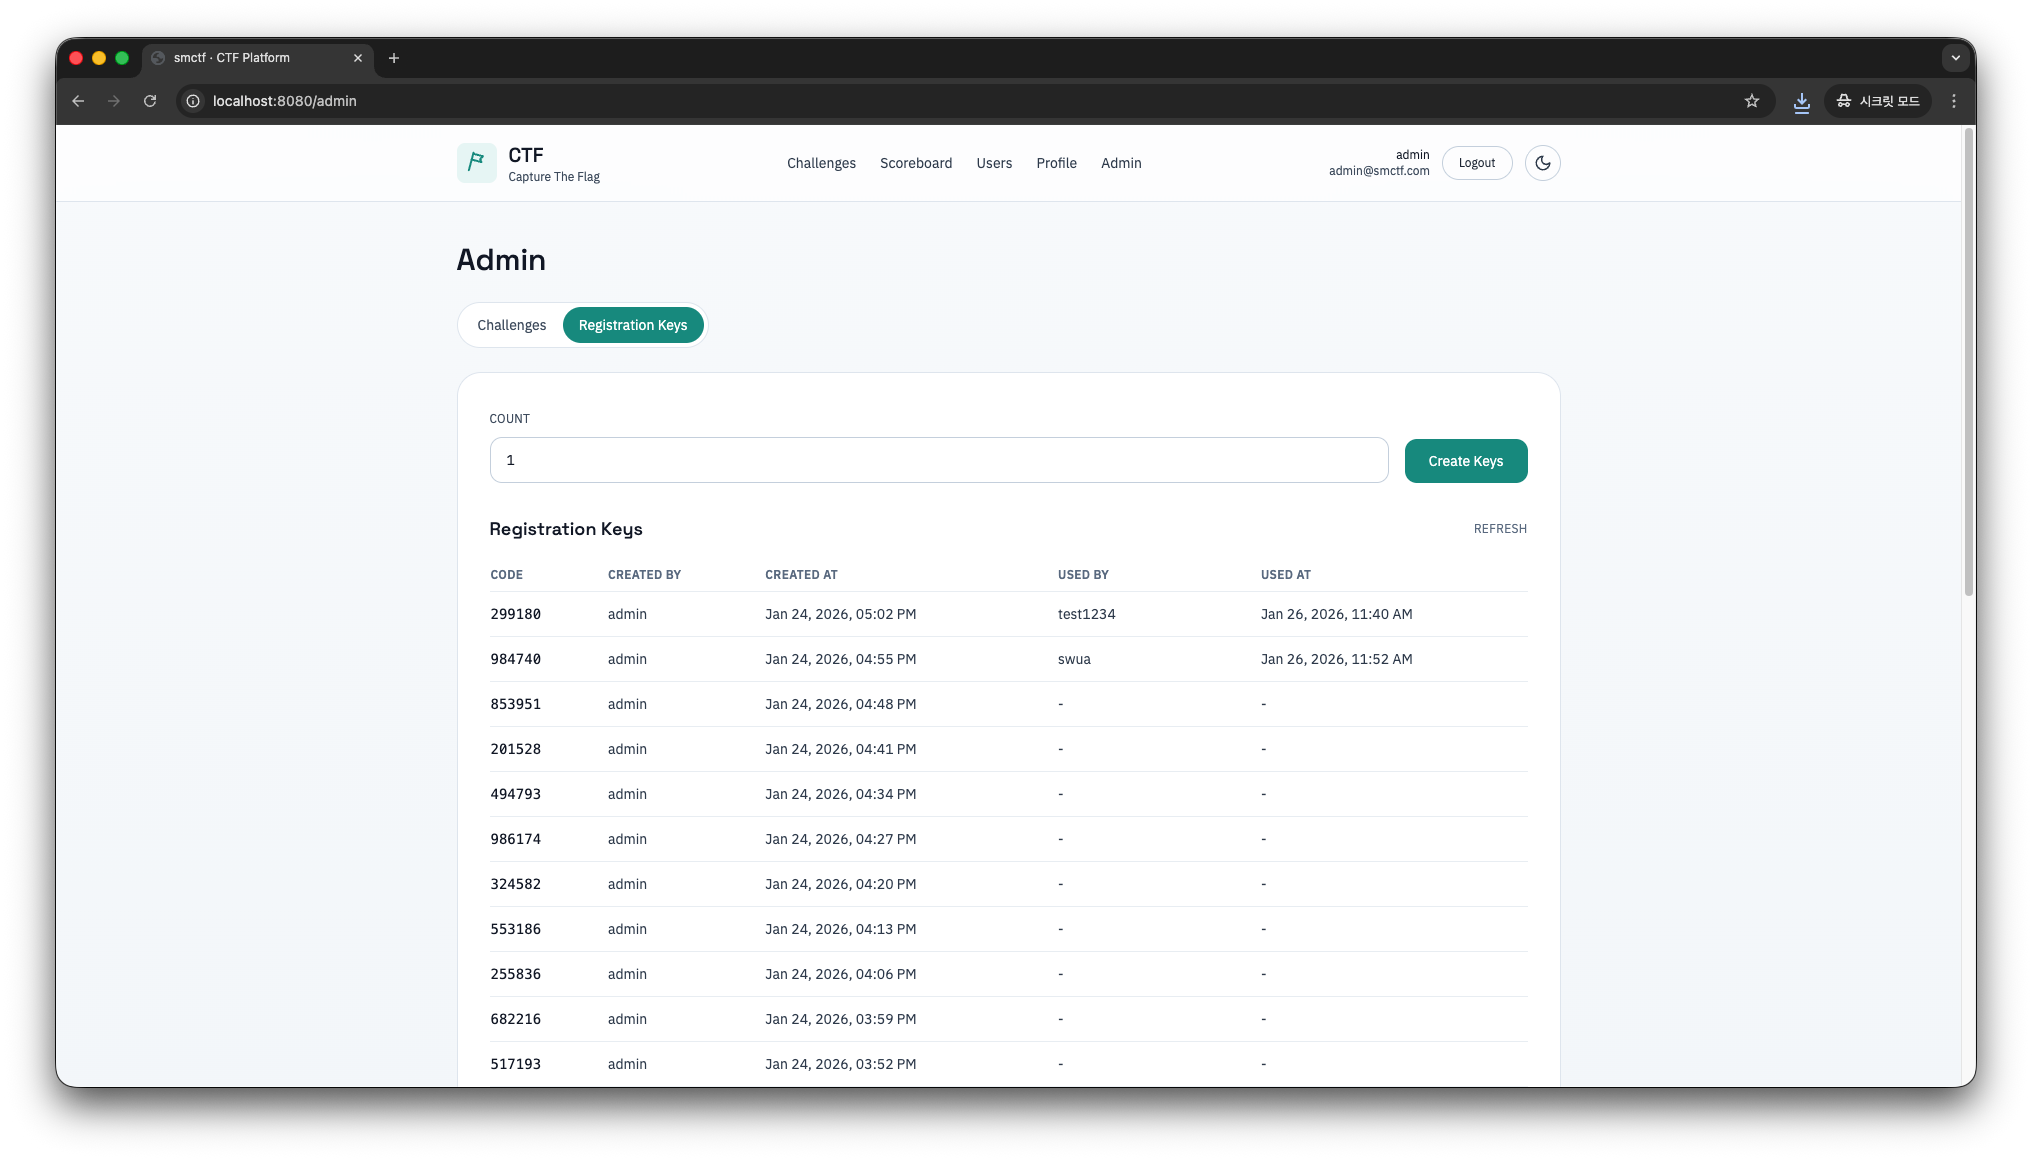Select Registration Keys tab
Screen dimensions: 2032x1161
coord(632,325)
